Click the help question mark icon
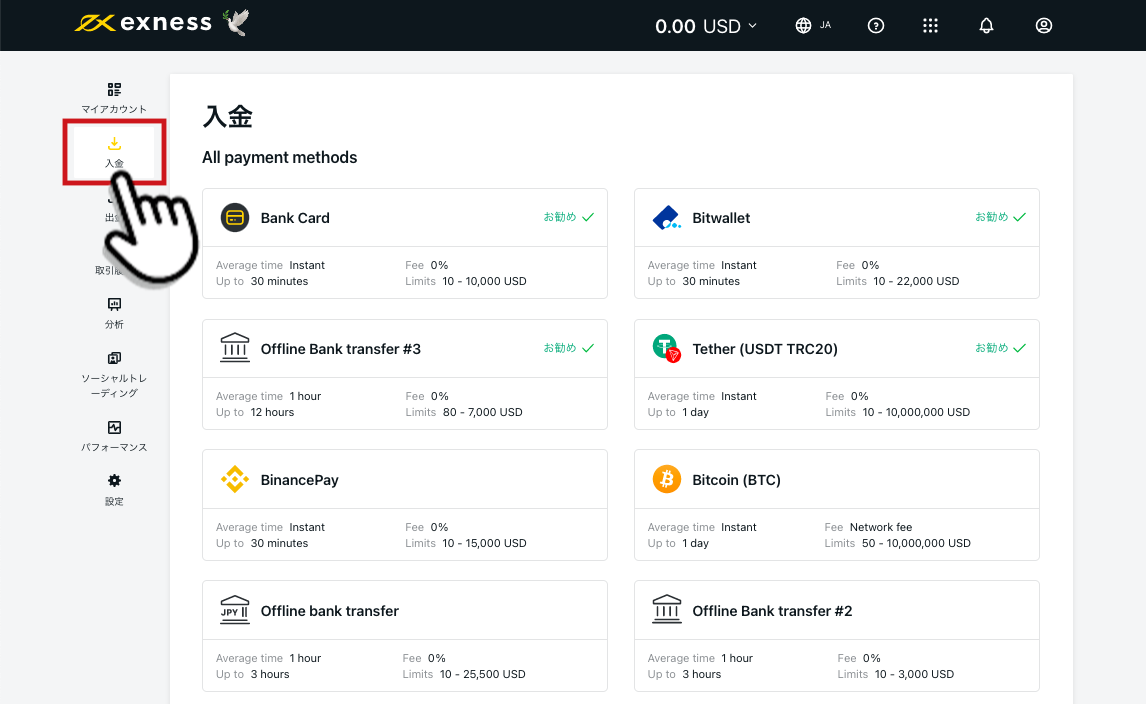Screen dimensions: 1146x704 (876, 26)
